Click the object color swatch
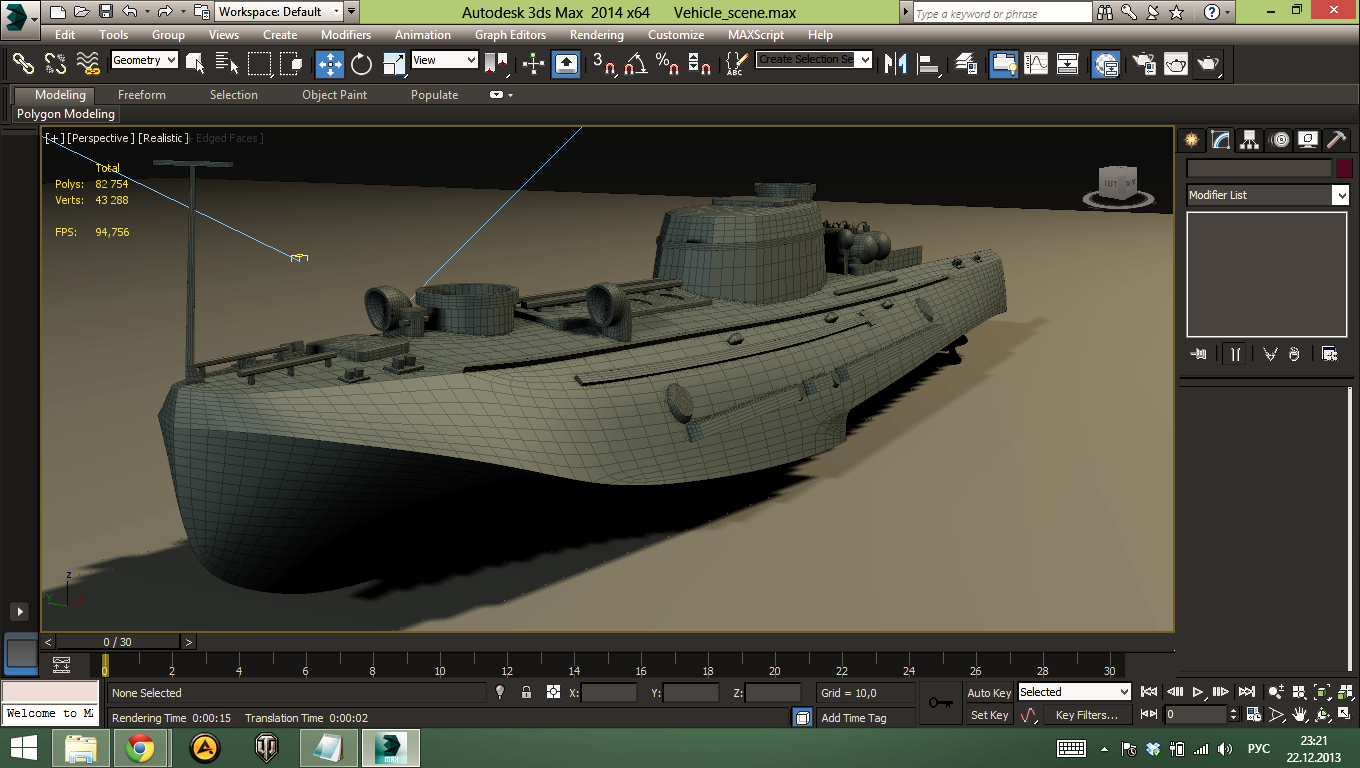This screenshot has width=1360, height=768. 1344,168
